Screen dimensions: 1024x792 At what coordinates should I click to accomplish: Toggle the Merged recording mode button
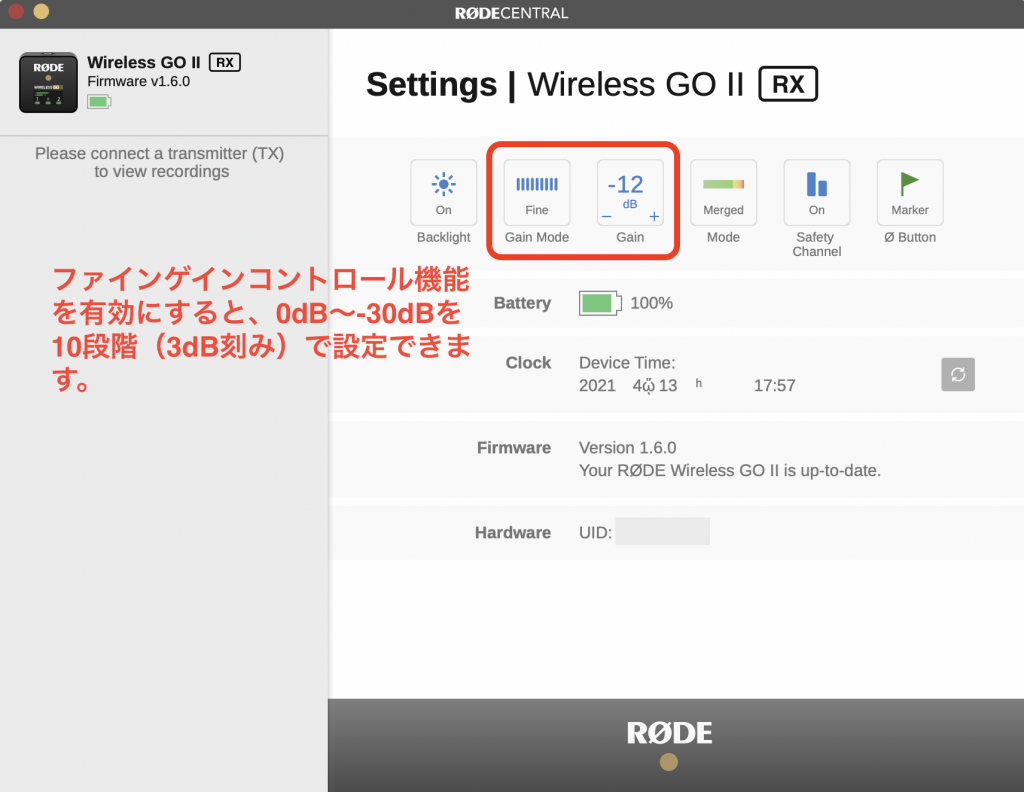tap(724, 193)
